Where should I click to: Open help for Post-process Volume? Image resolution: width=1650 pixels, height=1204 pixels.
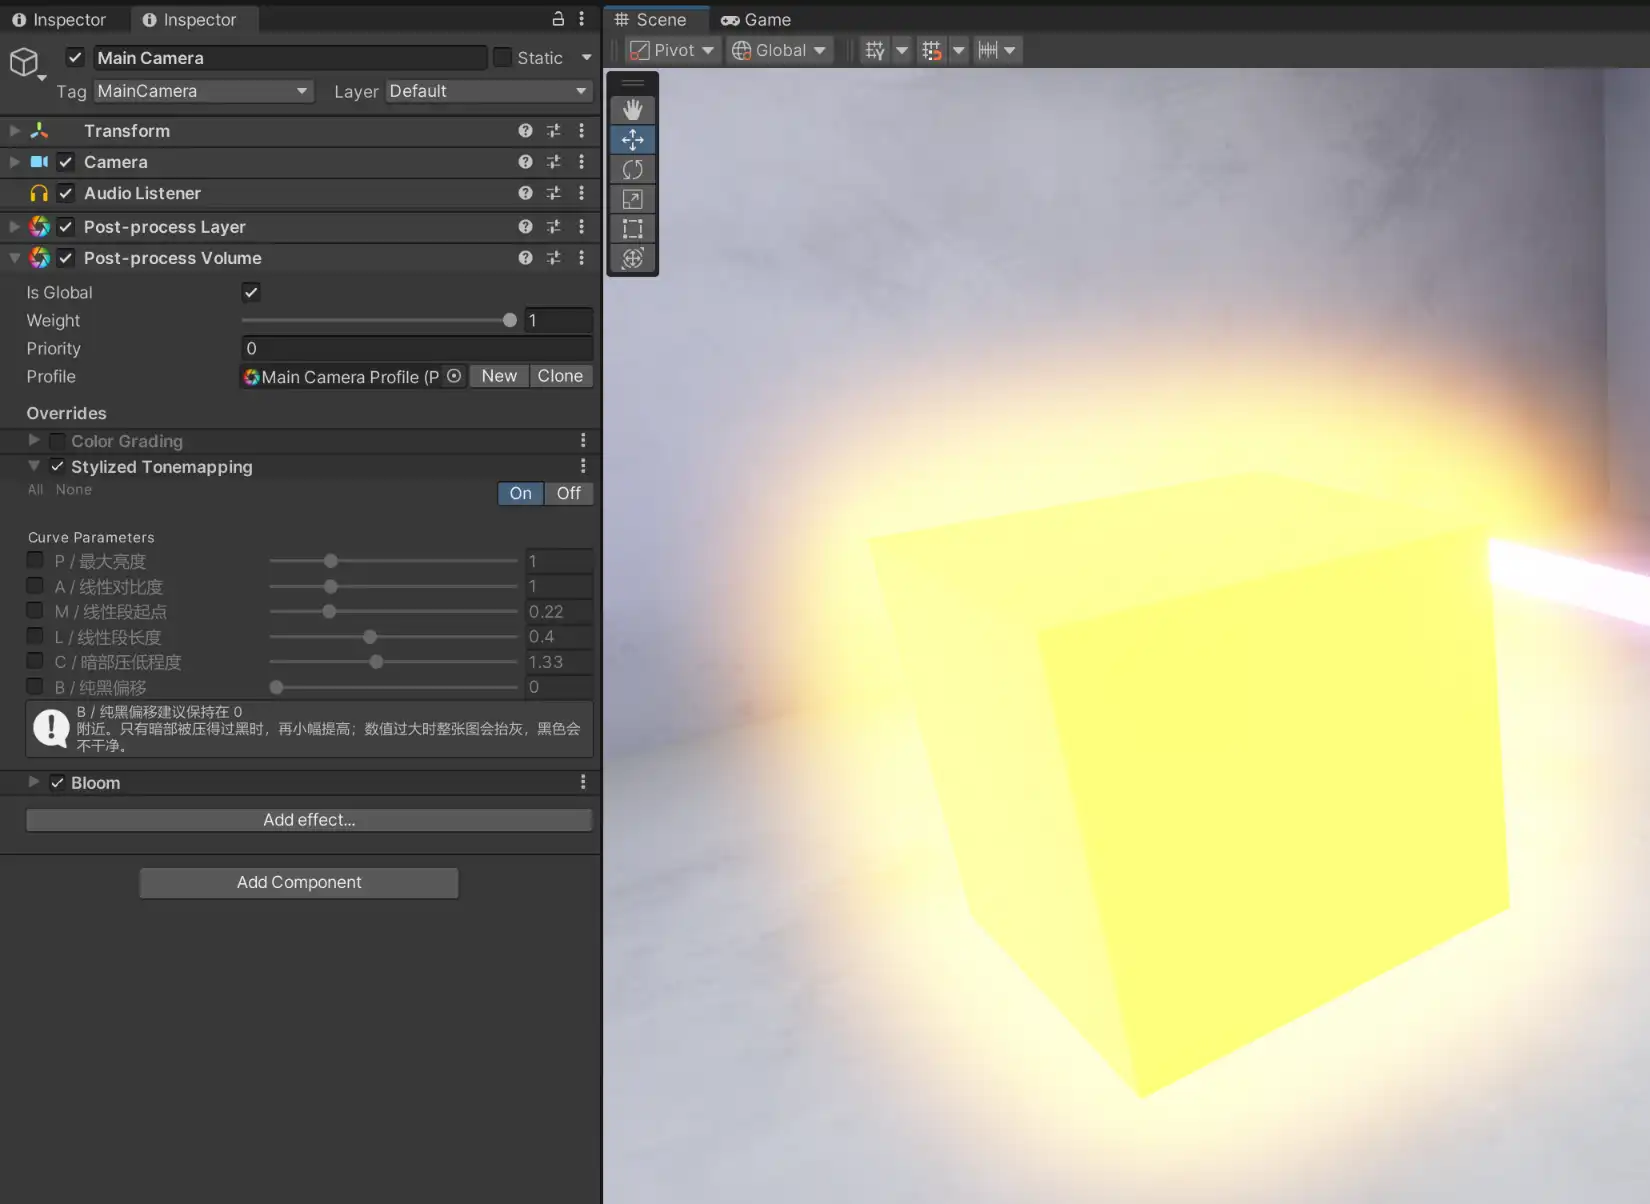point(525,258)
